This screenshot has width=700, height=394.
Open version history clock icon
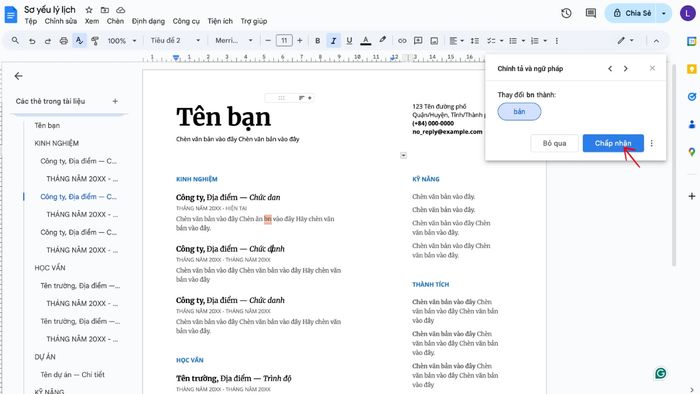pos(566,13)
